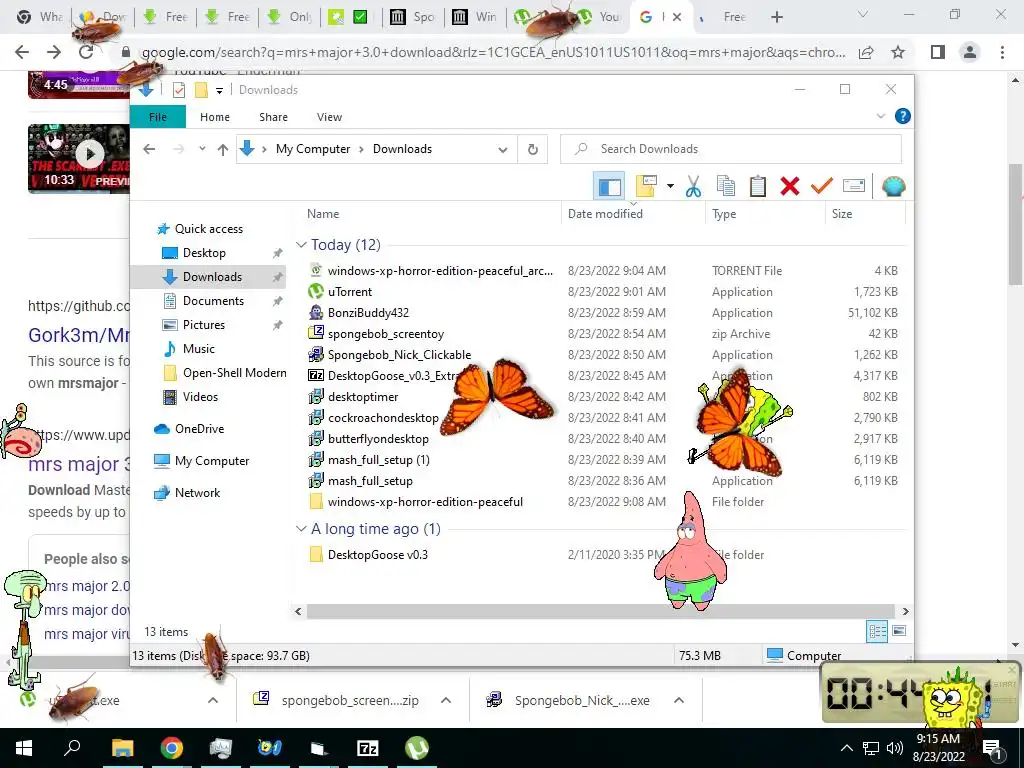This screenshot has width=1024, height=768.
Task: Click the file list horizontal scrollbar
Action: click(601, 611)
